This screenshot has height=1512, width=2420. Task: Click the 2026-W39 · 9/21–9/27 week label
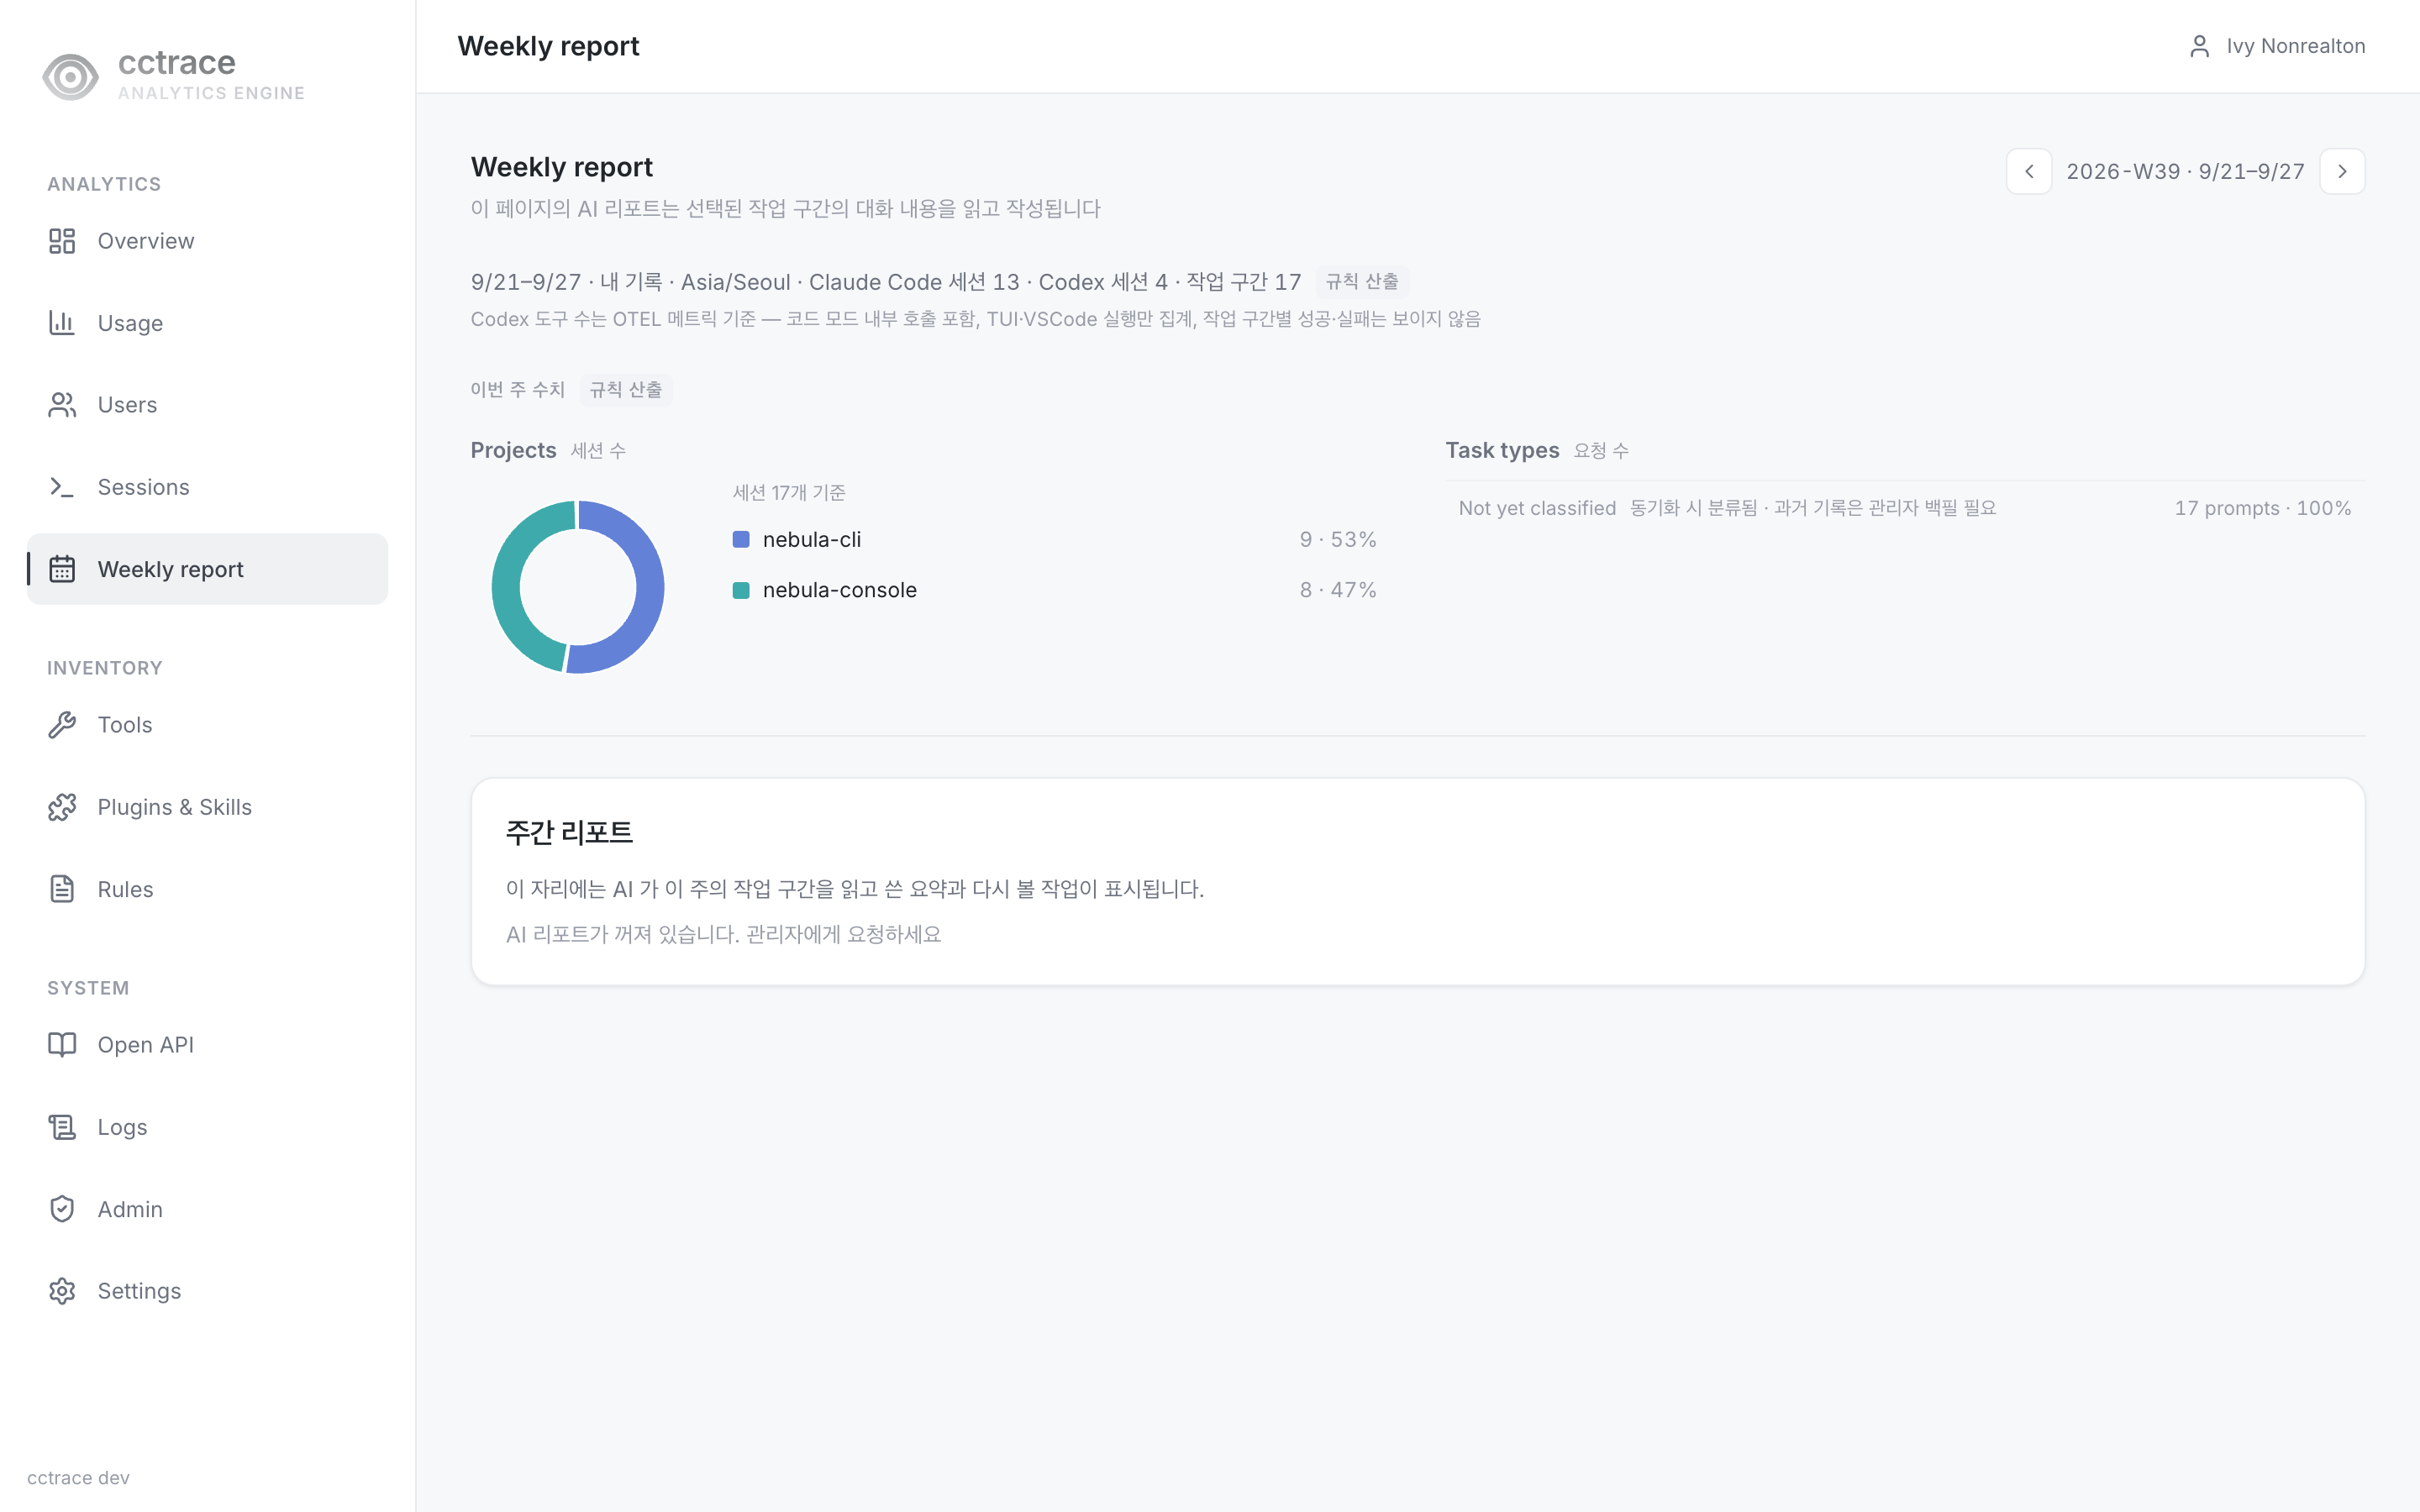(x=2185, y=171)
